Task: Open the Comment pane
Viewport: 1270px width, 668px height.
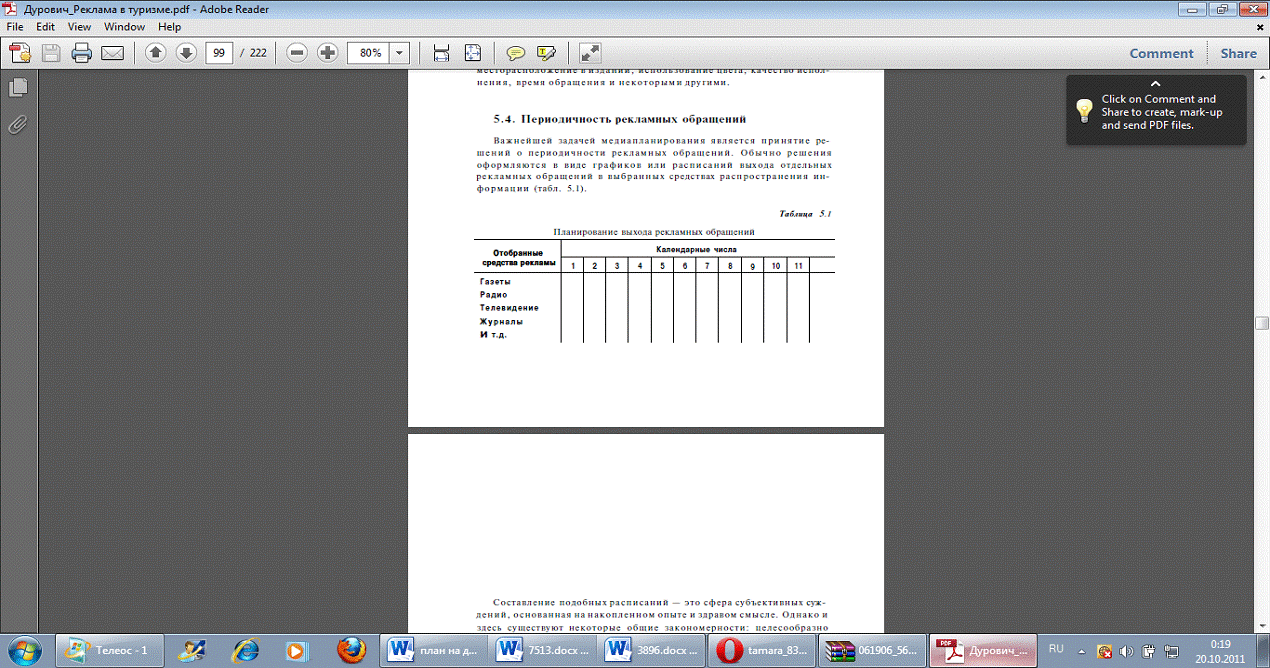Action: click(x=1161, y=54)
